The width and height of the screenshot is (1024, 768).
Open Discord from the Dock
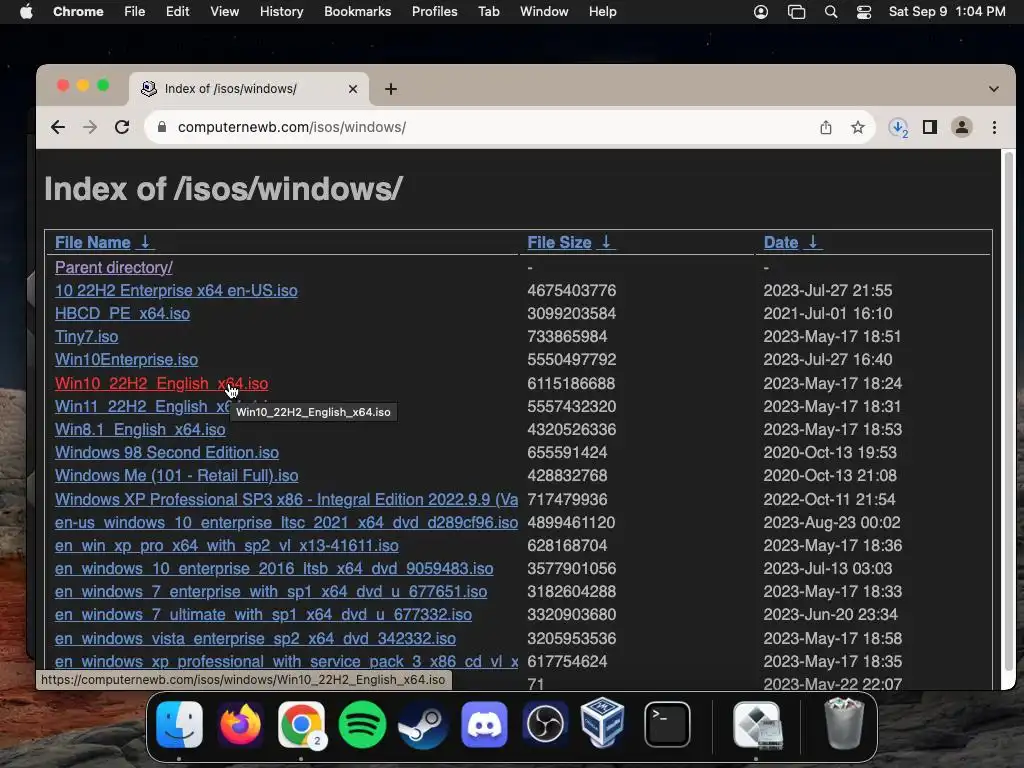484,724
